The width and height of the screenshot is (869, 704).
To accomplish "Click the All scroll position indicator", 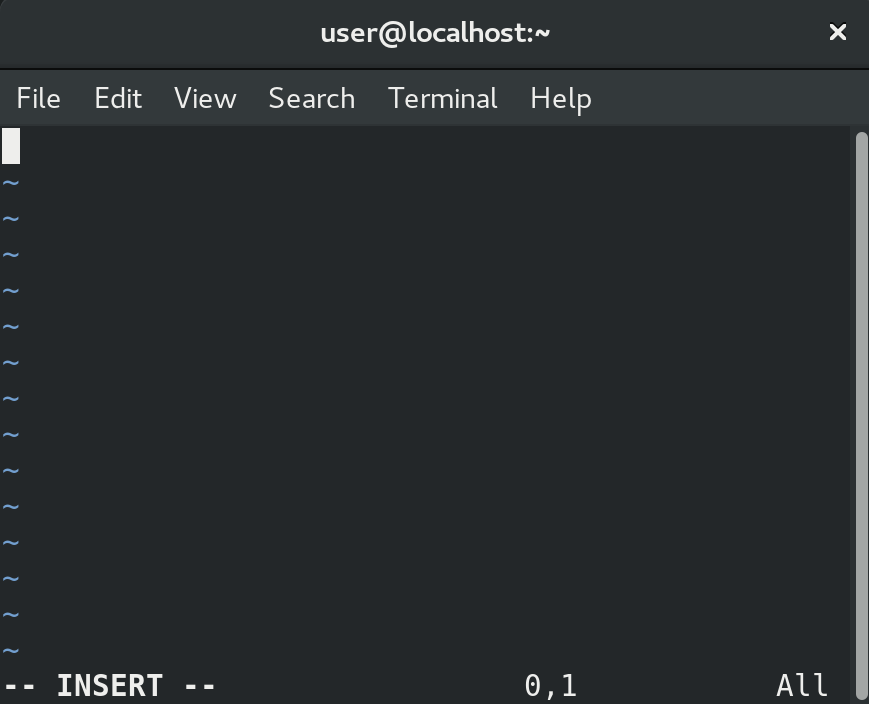I will click(x=802, y=686).
